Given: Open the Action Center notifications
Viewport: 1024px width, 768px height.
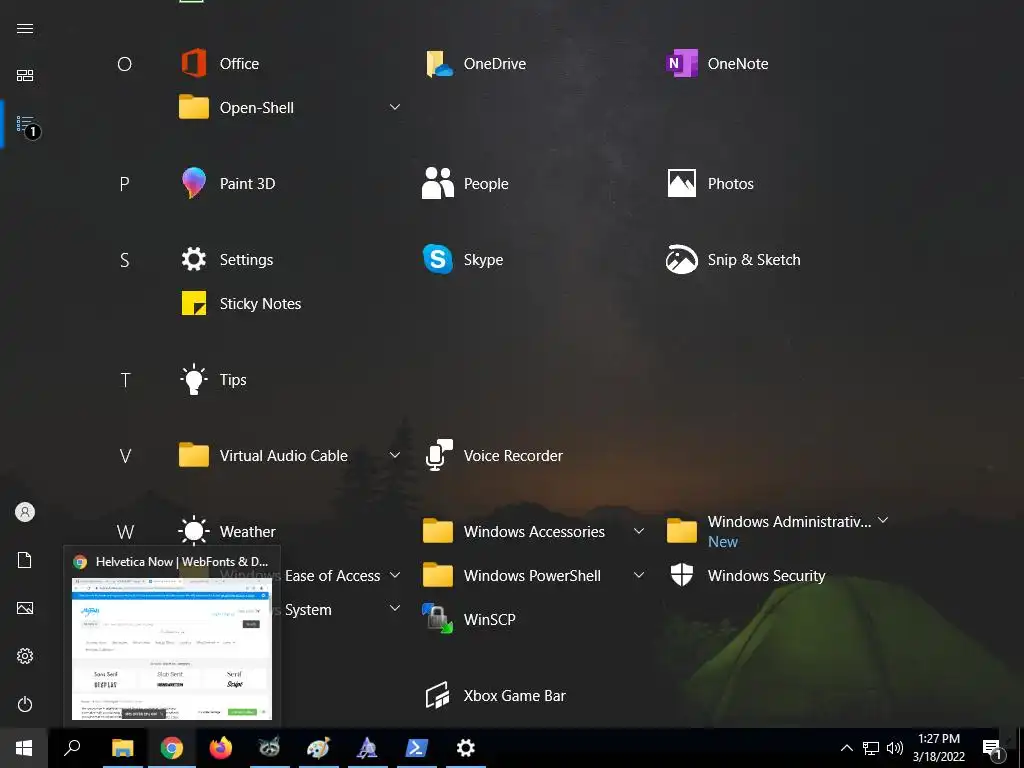Looking at the screenshot, I should (993, 748).
